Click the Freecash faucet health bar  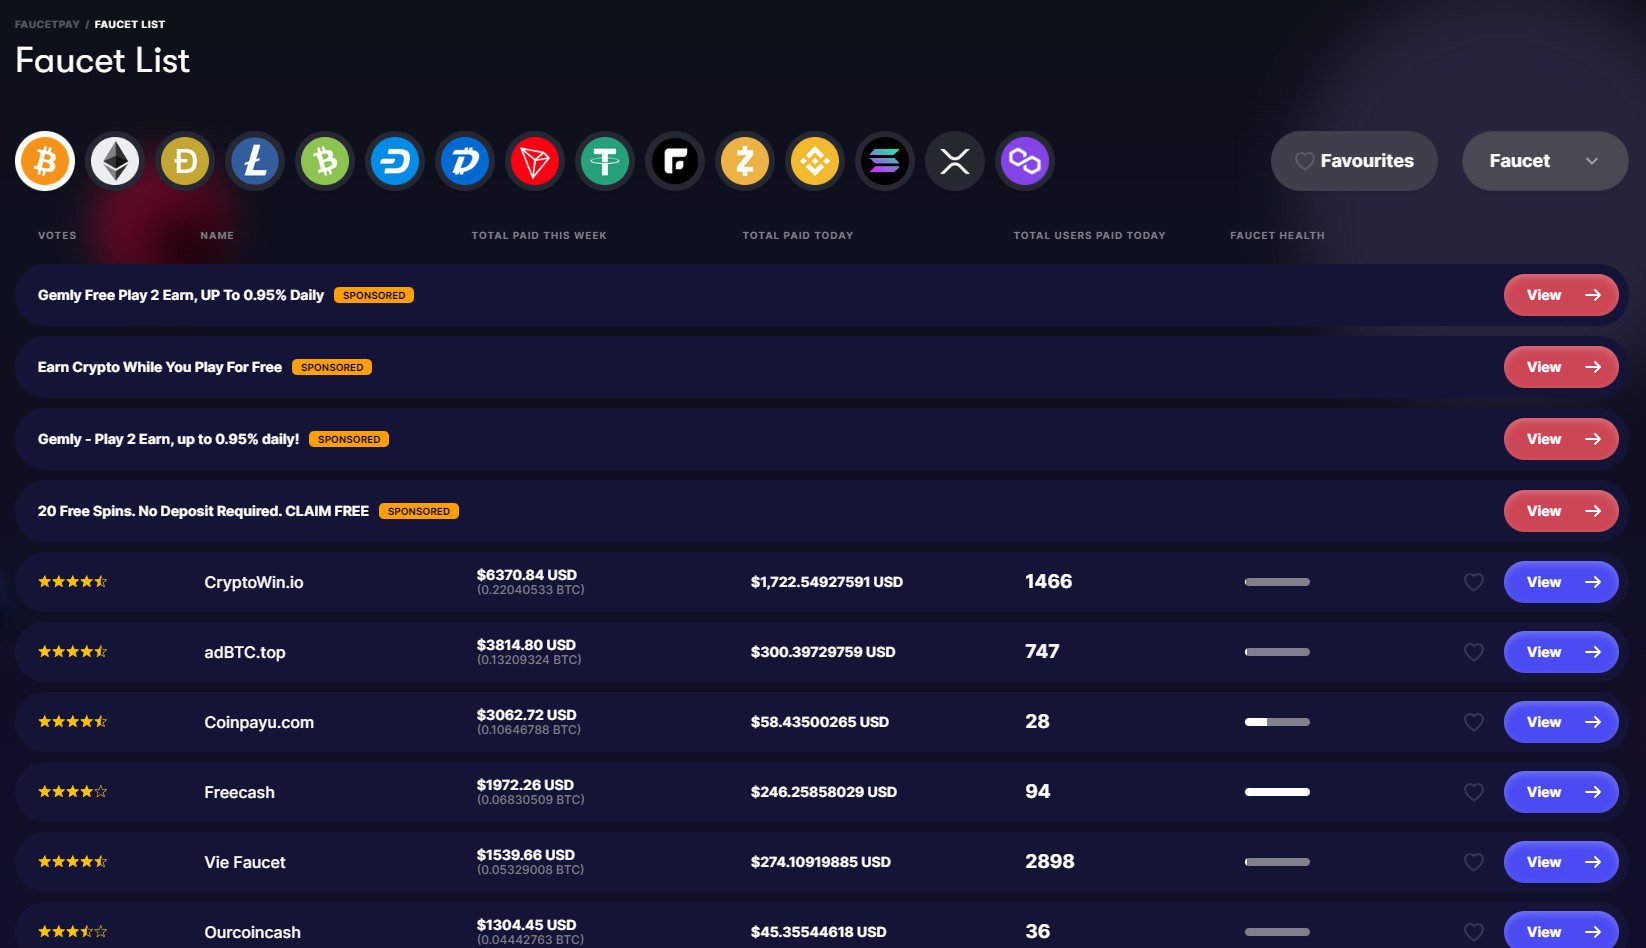tap(1277, 792)
